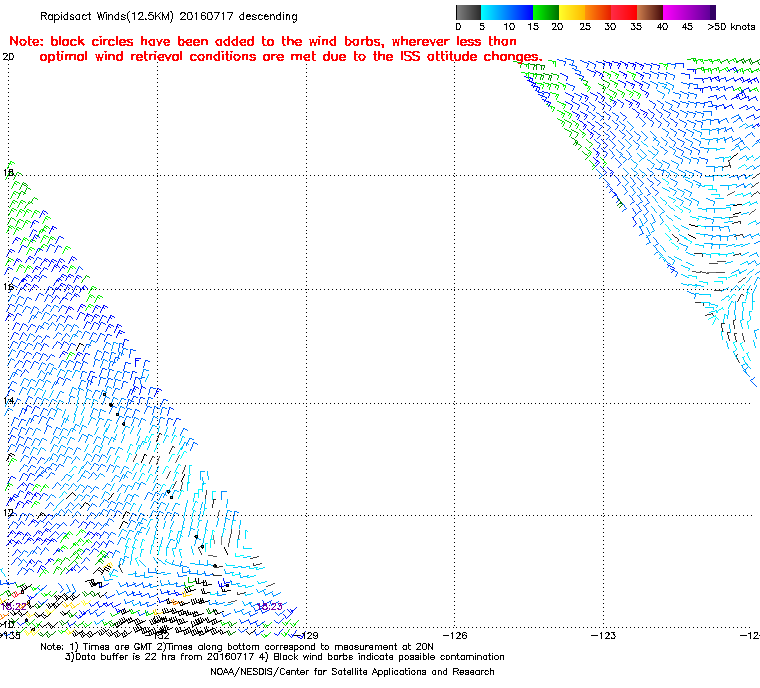Pick the red 30-35 knots color swatch
The width and height of the screenshot is (760, 688).
pyautogui.click(x=624, y=12)
